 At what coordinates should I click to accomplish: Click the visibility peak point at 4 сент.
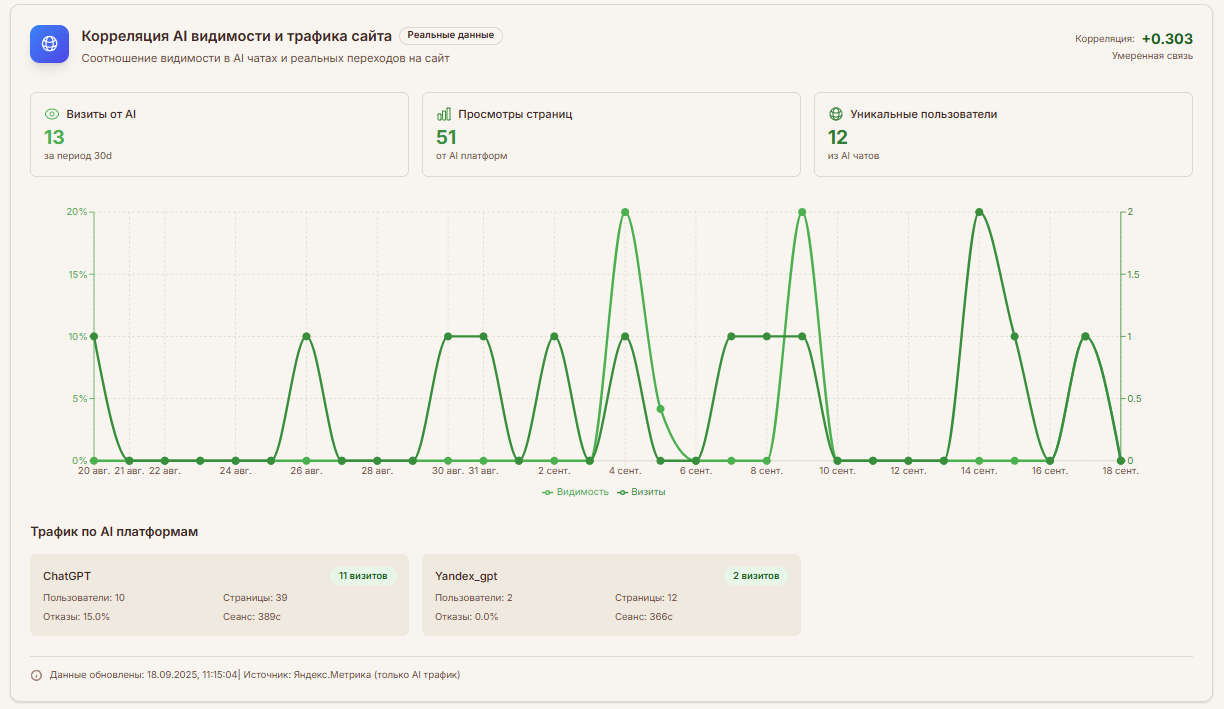625,212
